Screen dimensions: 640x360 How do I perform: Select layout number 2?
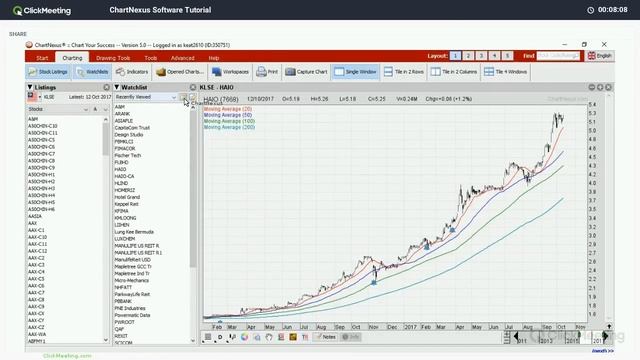coord(468,56)
